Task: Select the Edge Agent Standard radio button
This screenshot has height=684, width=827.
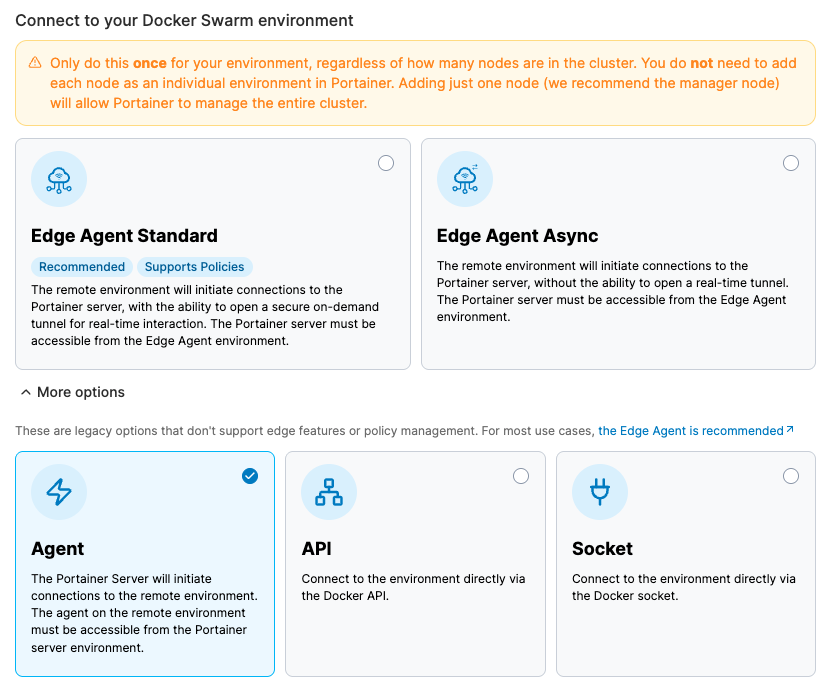Action: pyautogui.click(x=386, y=163)
